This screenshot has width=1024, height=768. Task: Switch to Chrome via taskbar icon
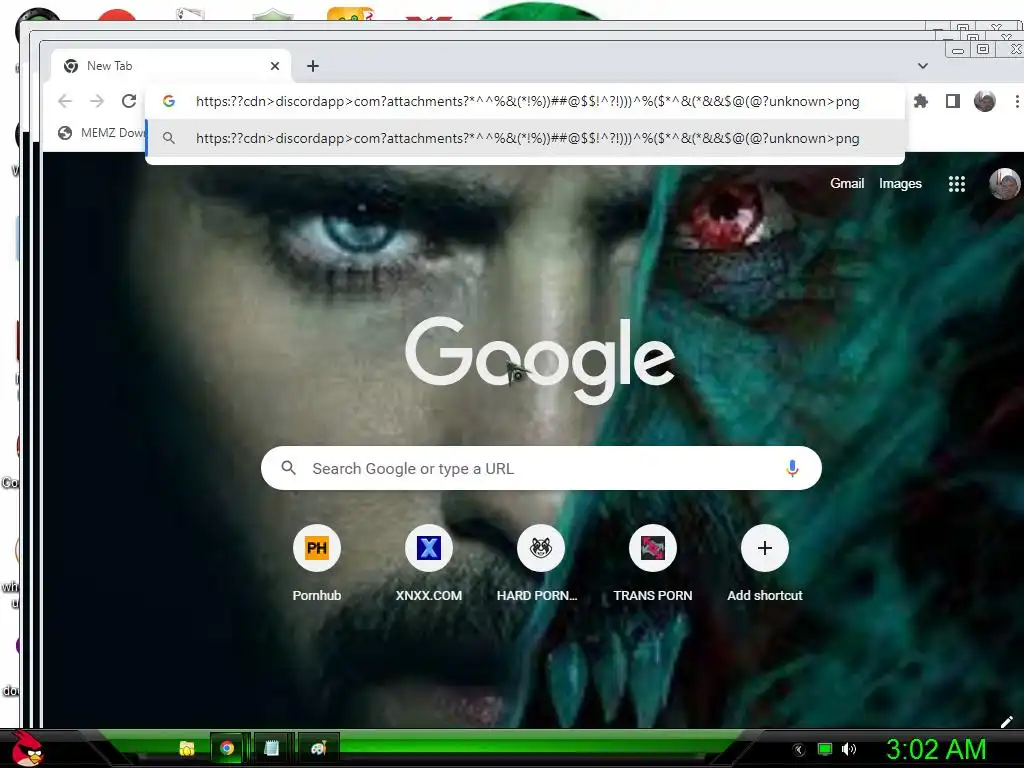tap(227, 748)
